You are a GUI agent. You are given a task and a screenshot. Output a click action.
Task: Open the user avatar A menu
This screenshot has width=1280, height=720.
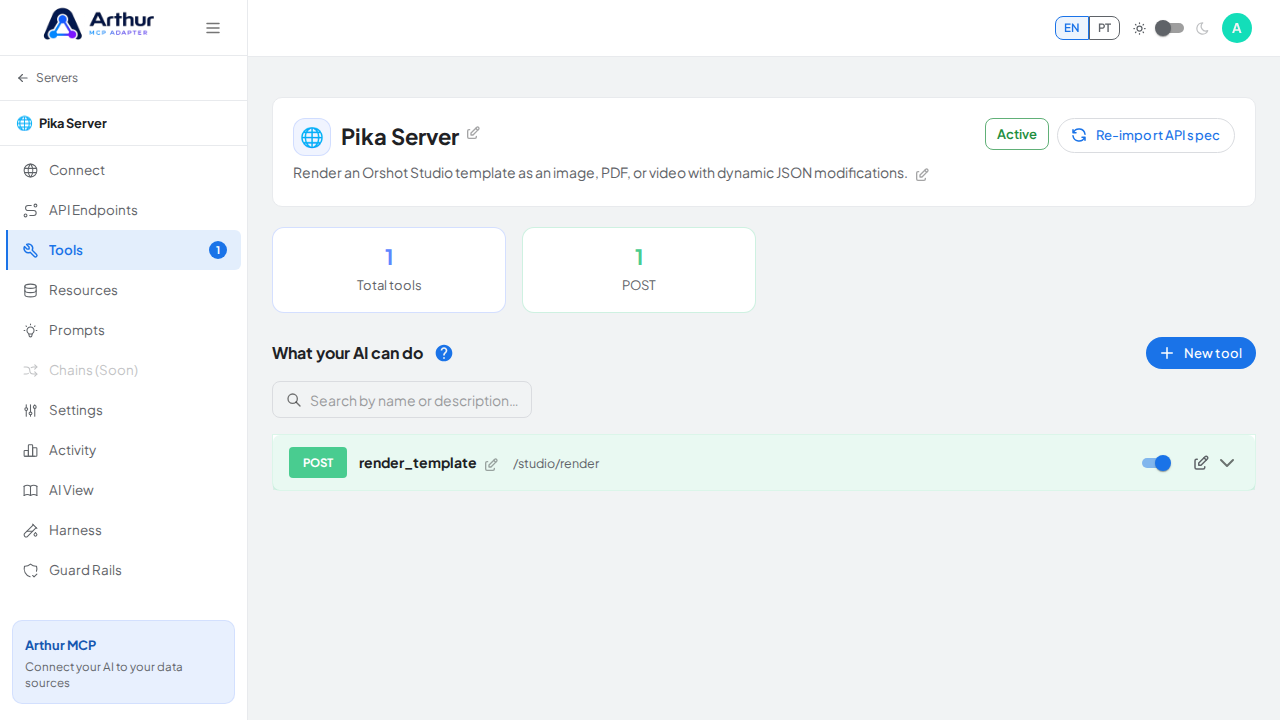(x=1237, y=28)
